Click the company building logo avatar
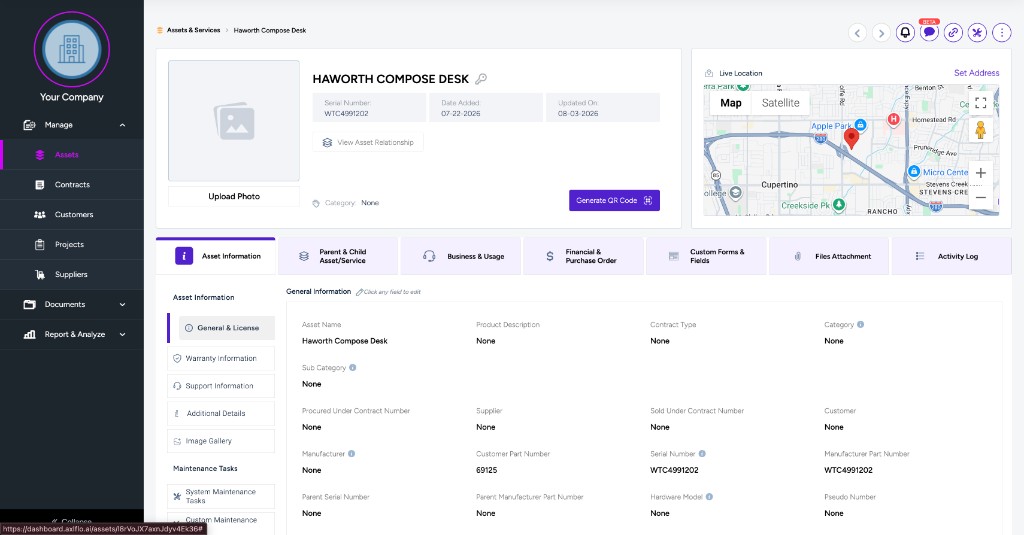The image size is (1024, 535). [x=72, y=50]
